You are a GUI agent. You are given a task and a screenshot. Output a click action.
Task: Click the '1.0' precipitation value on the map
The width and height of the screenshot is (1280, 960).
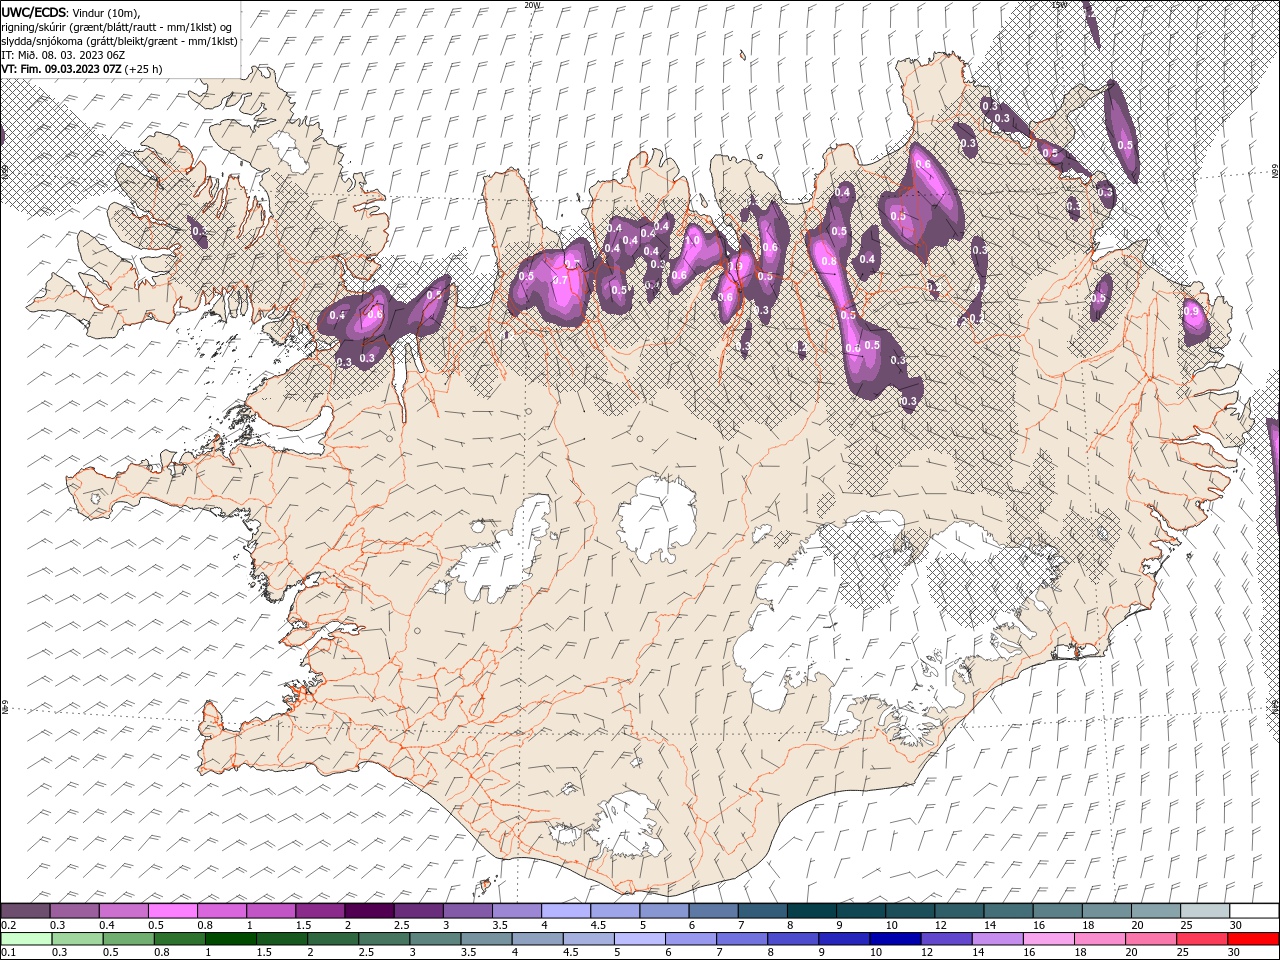[691, 240]
